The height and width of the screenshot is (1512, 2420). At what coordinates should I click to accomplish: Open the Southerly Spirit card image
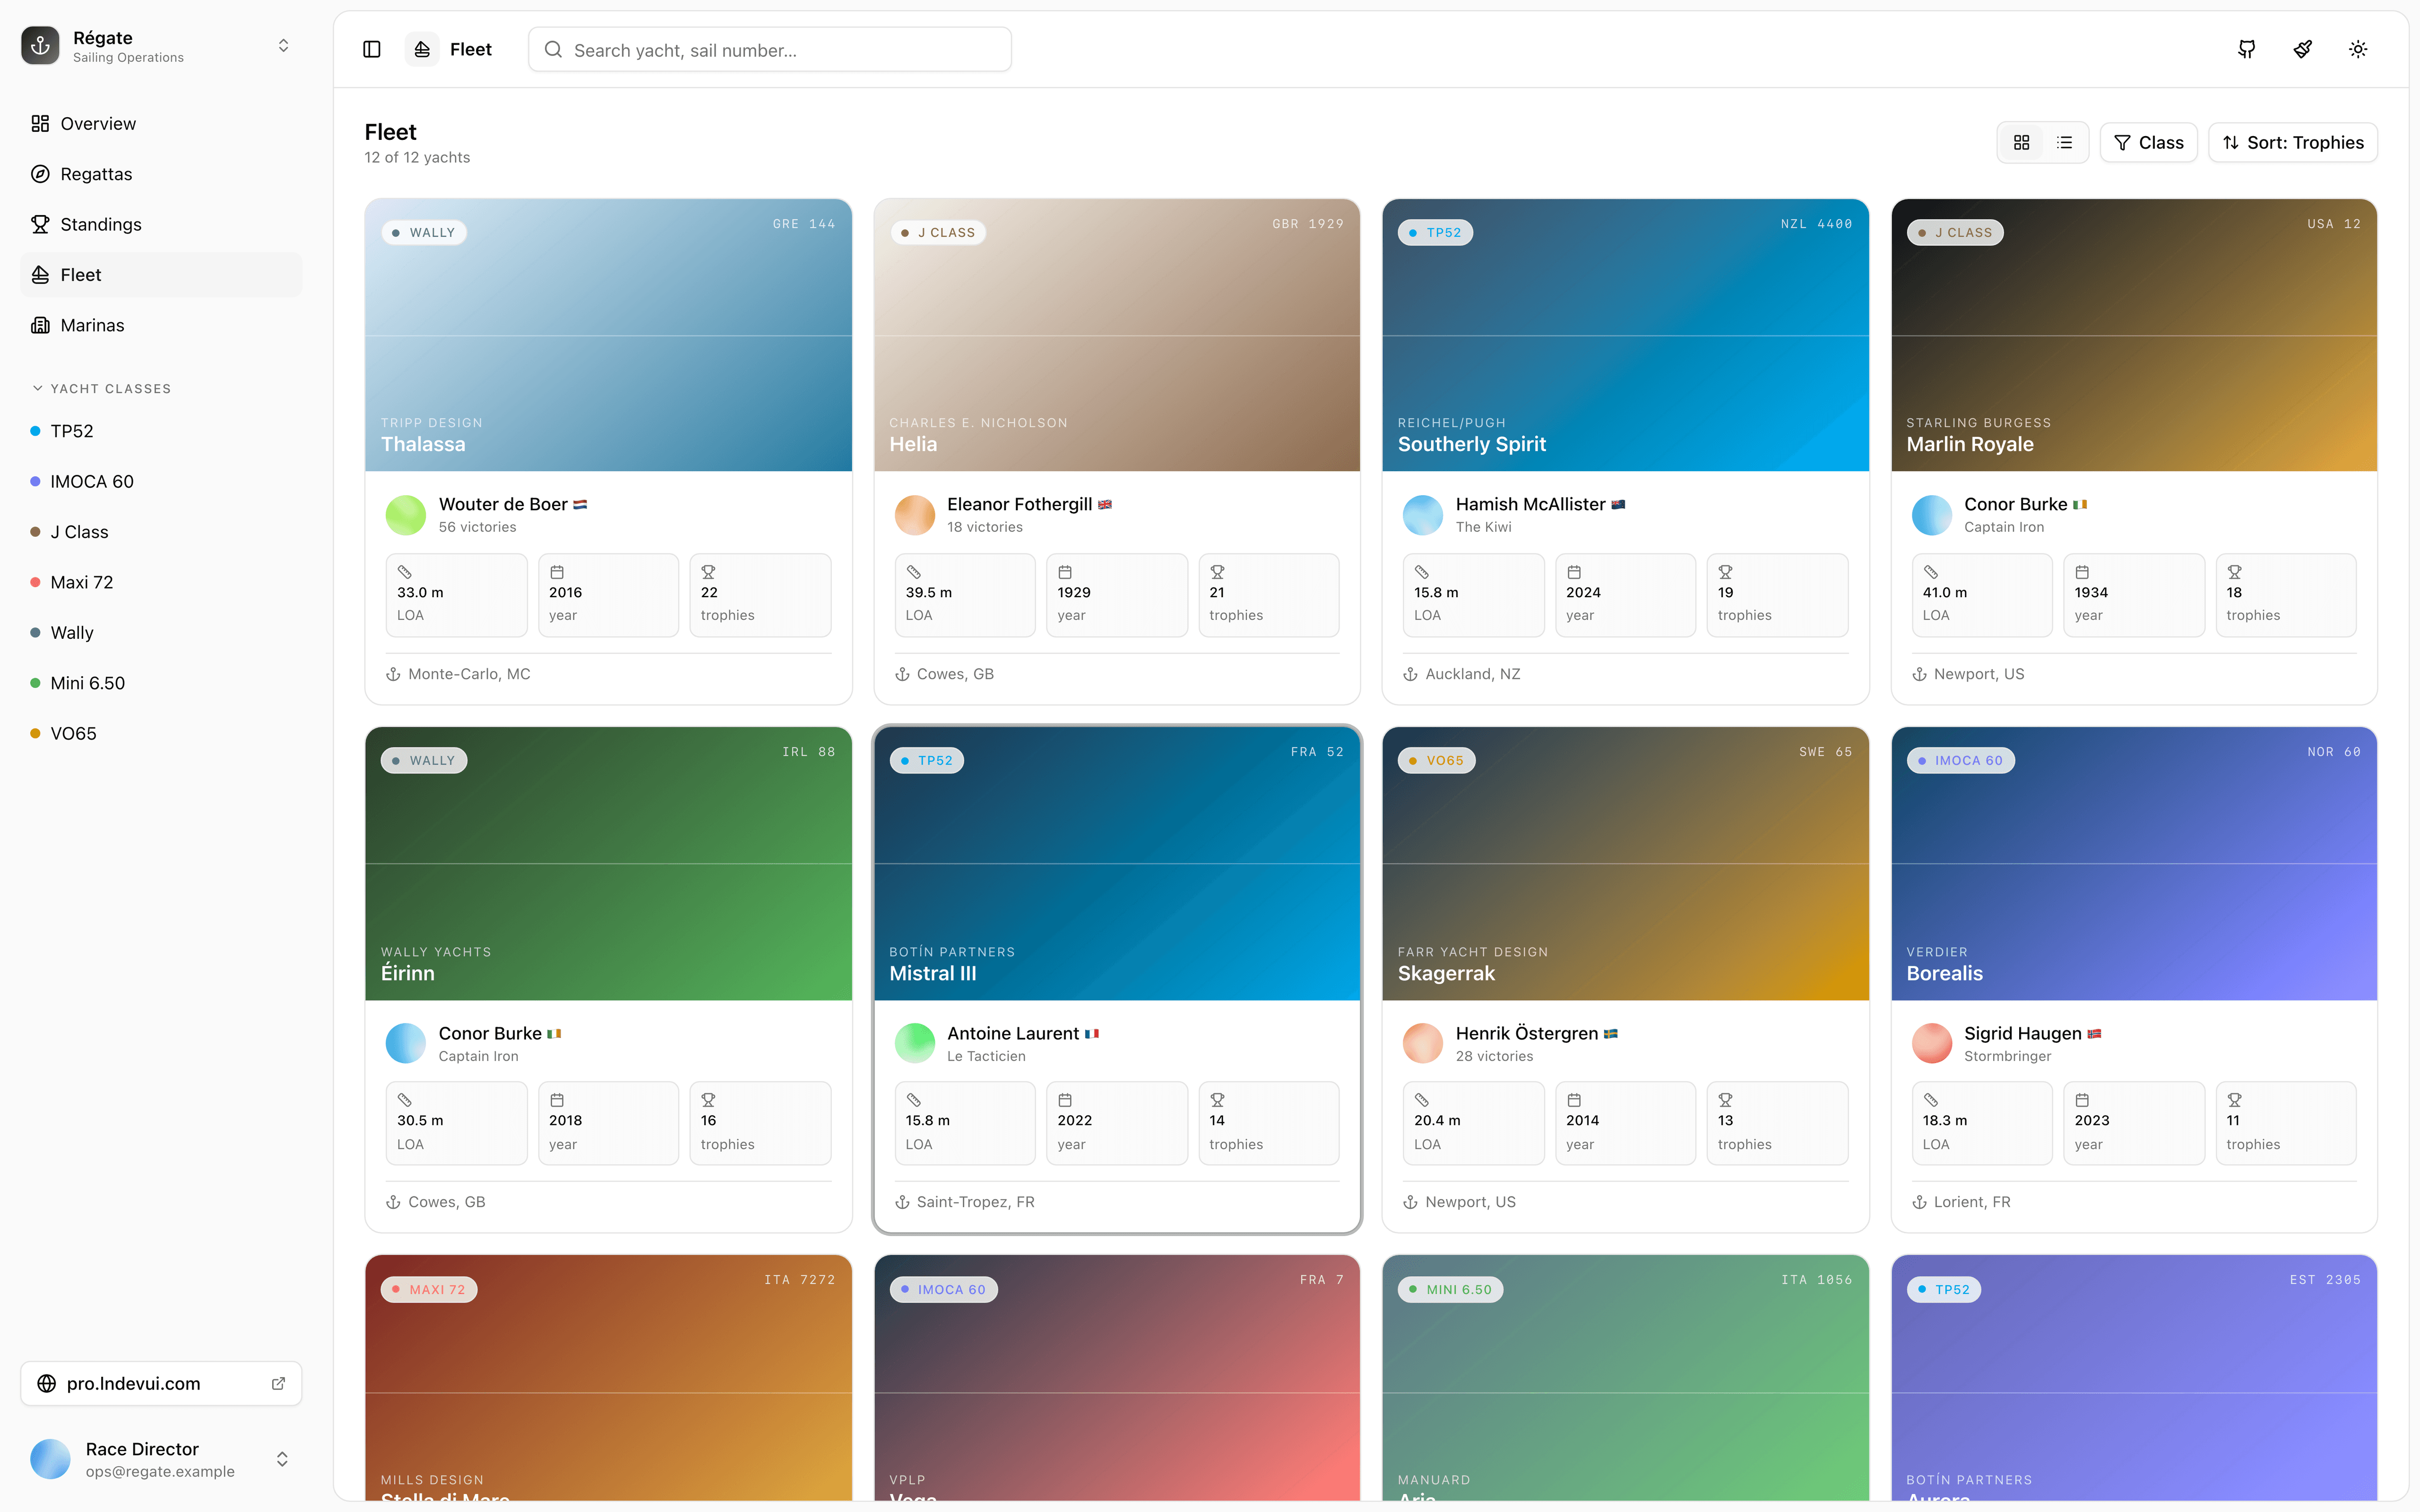point(1625,335)
